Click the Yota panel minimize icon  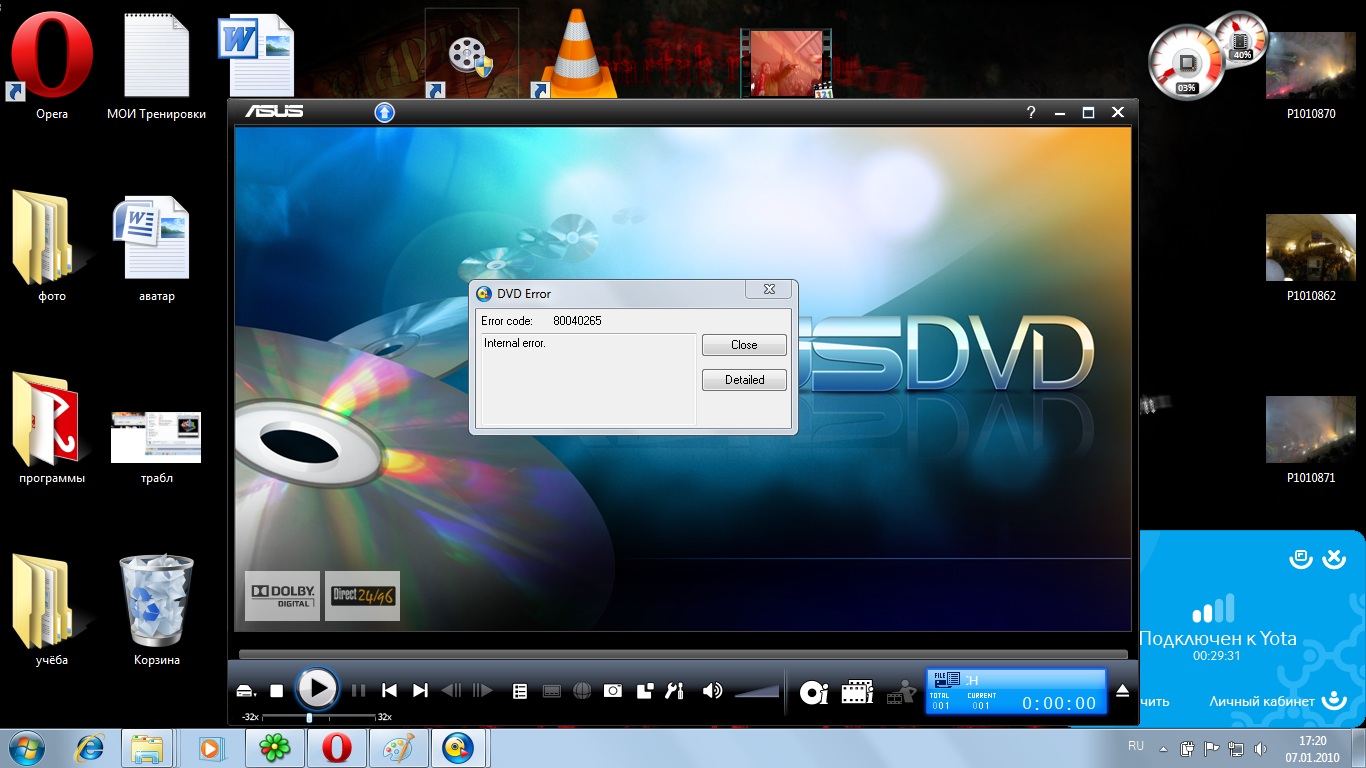[1300, 559]
